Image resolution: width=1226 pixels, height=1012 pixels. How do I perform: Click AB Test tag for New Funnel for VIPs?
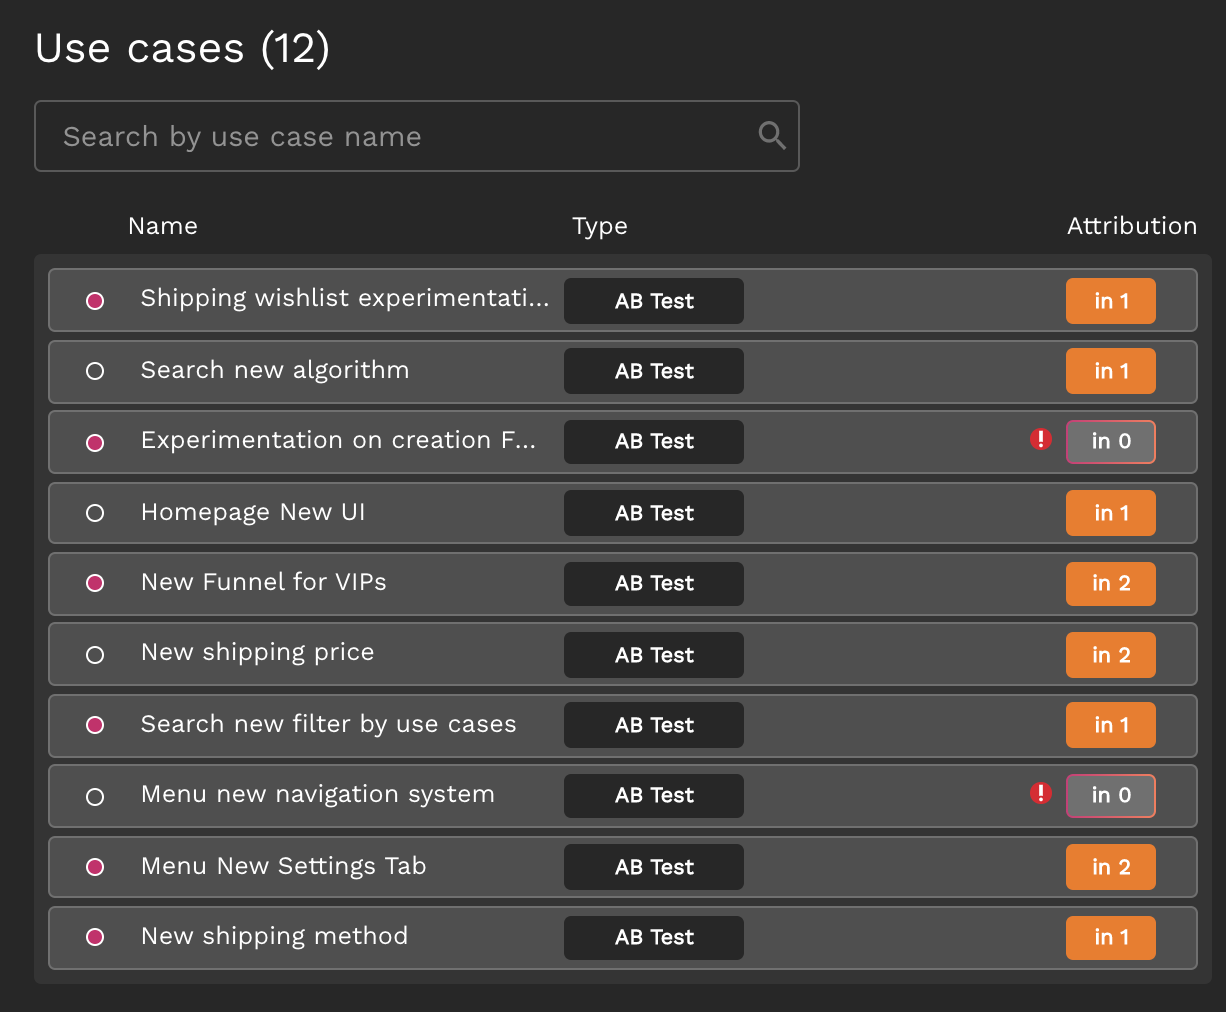[x=654, y=583]
